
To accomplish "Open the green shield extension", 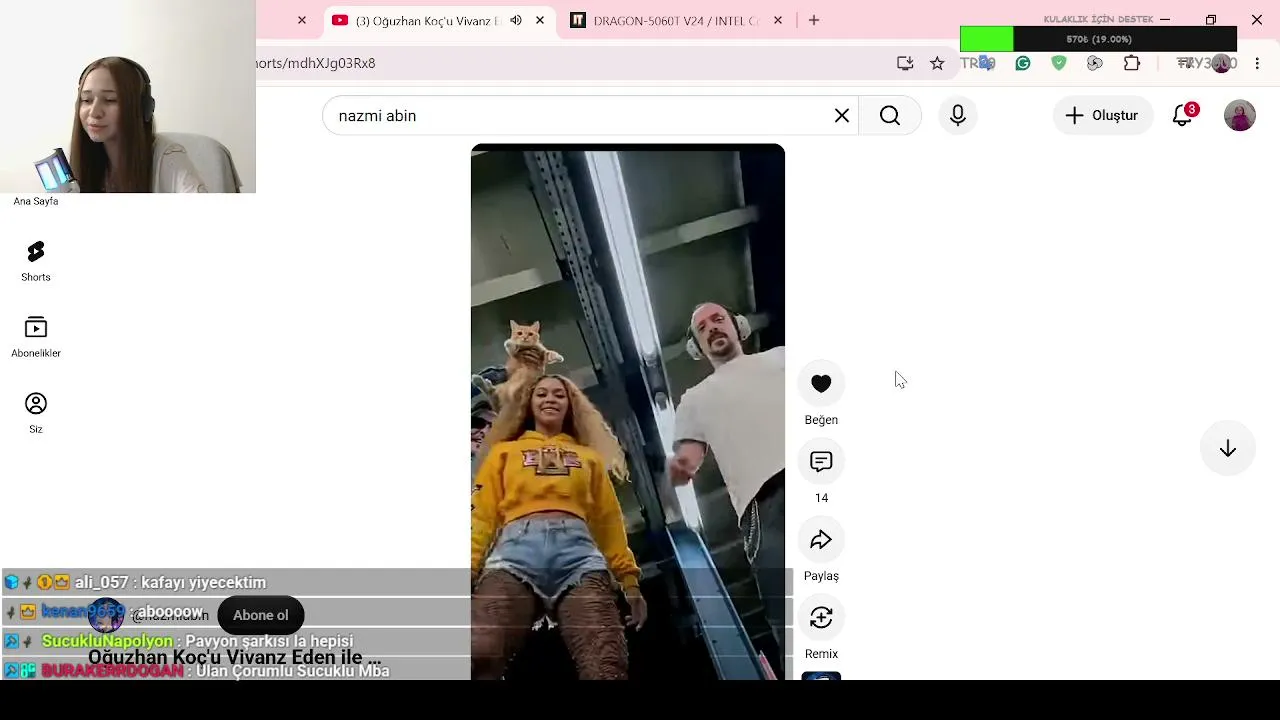I will [x=1059, y=63].
